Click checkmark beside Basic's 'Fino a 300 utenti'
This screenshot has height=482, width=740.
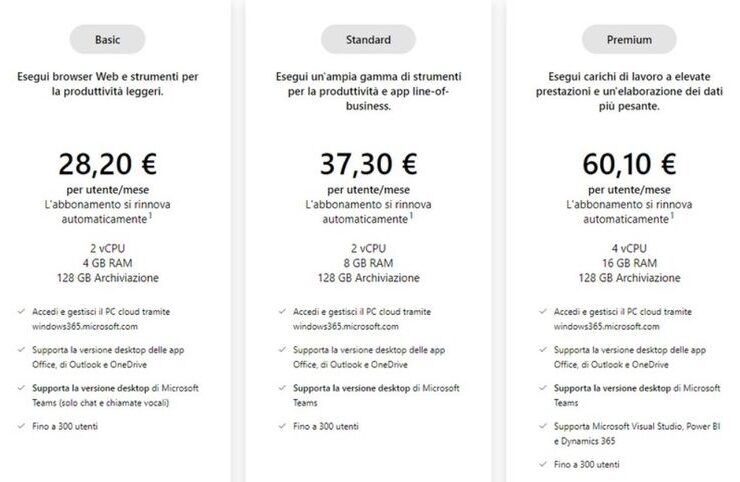pos(21,426)
